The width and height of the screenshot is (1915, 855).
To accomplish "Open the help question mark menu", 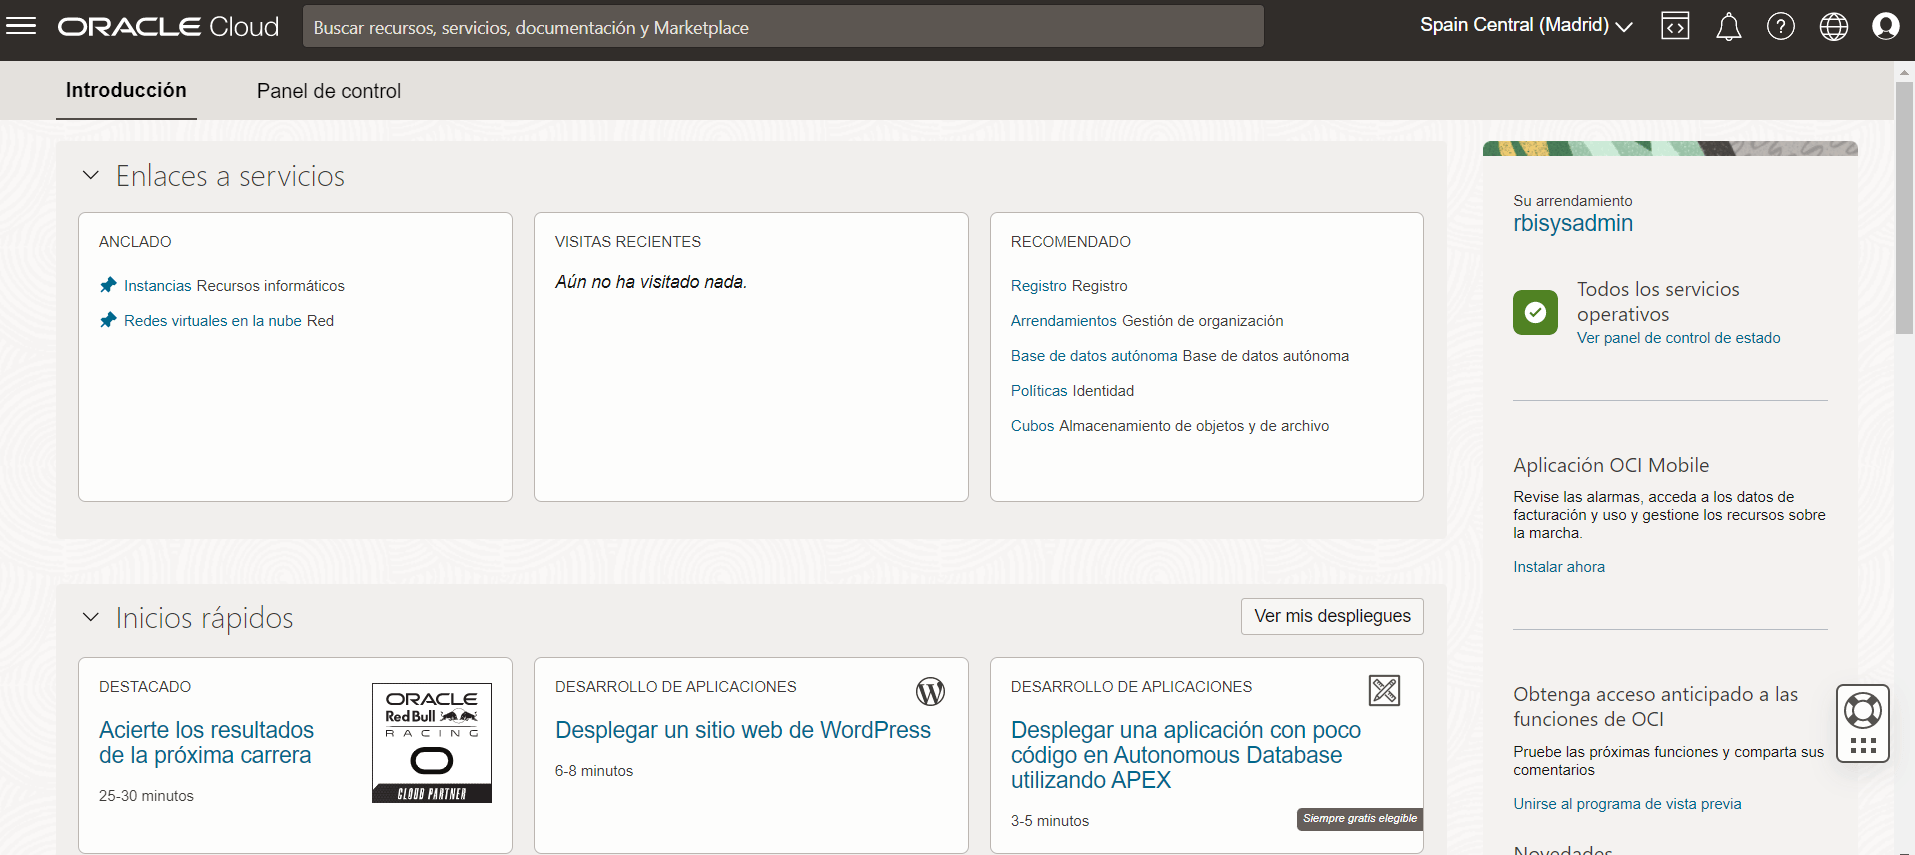I will [x=1780, y=26].
